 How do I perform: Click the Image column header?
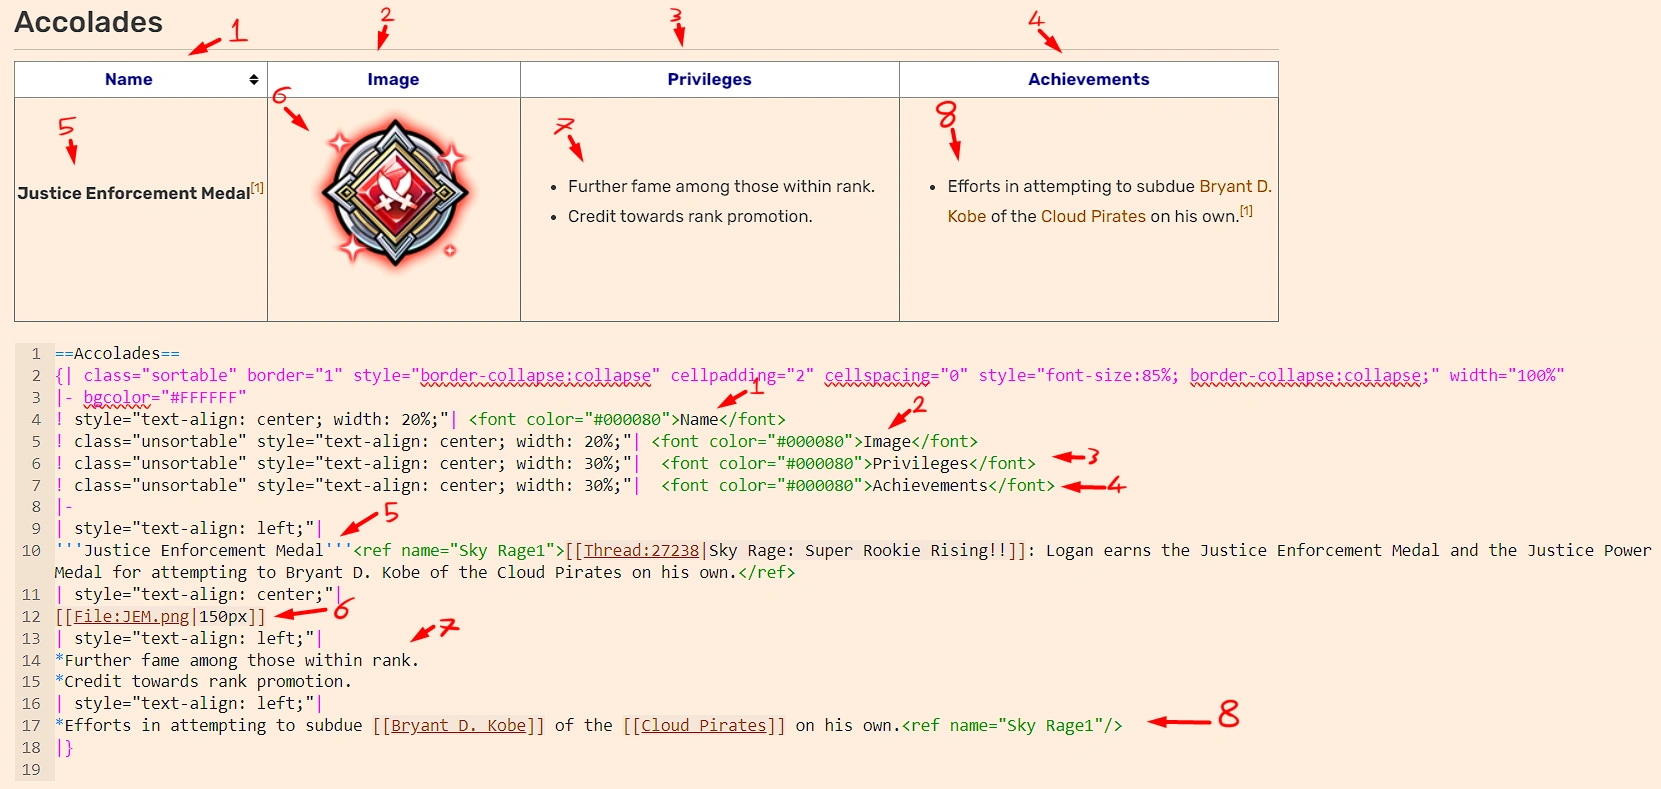tap(393, 80)
